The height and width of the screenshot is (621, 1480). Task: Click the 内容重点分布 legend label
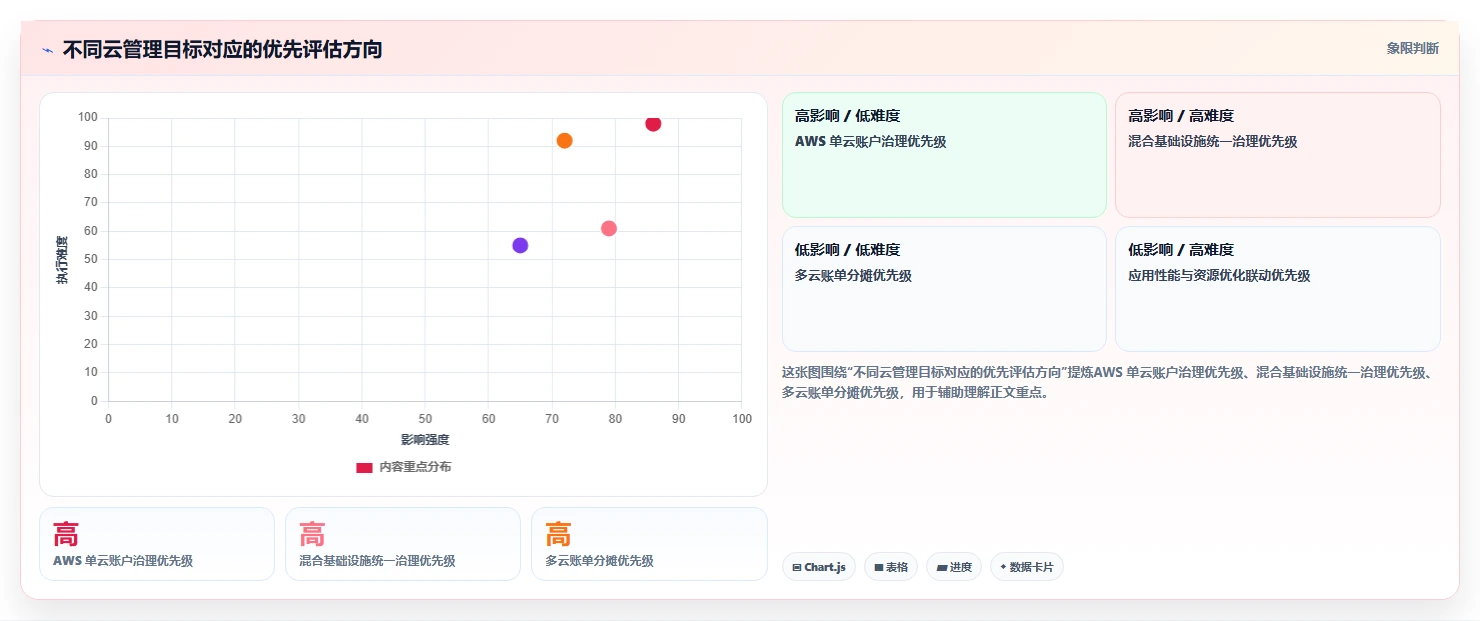(415, 467)
